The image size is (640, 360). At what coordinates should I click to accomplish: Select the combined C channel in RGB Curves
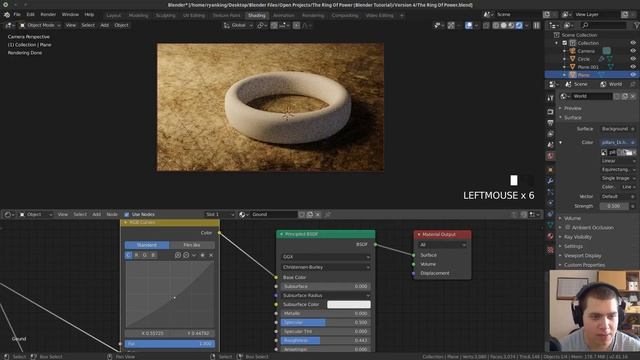pos(128,255)
